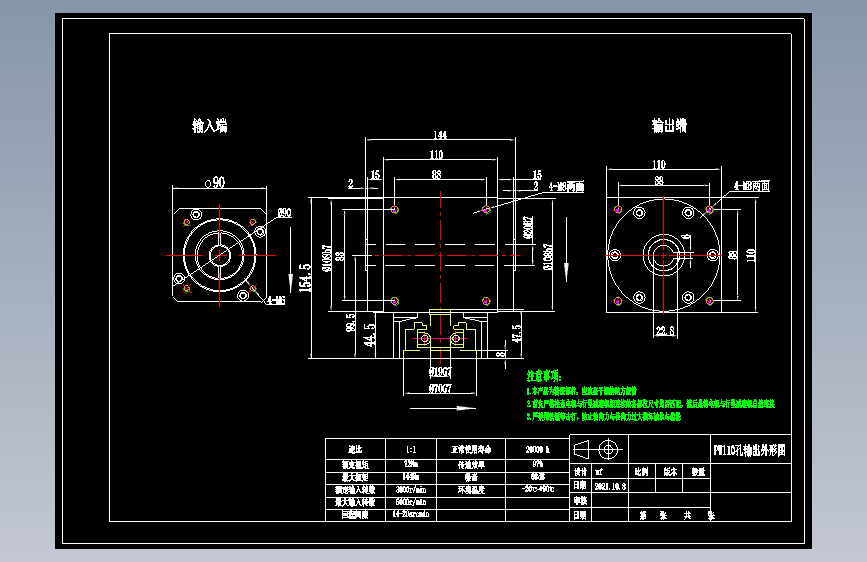Click the arcmin backlash value cell
The width and height of the screenshot is (867, 562).
coord(411,514)
